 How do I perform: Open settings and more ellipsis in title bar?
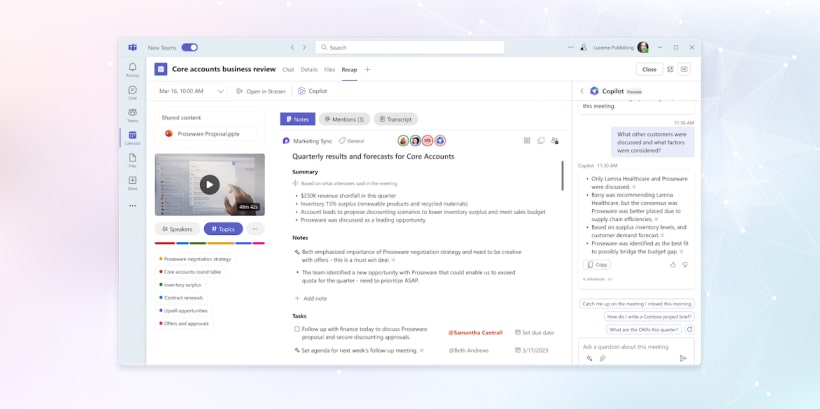(571, 48)
